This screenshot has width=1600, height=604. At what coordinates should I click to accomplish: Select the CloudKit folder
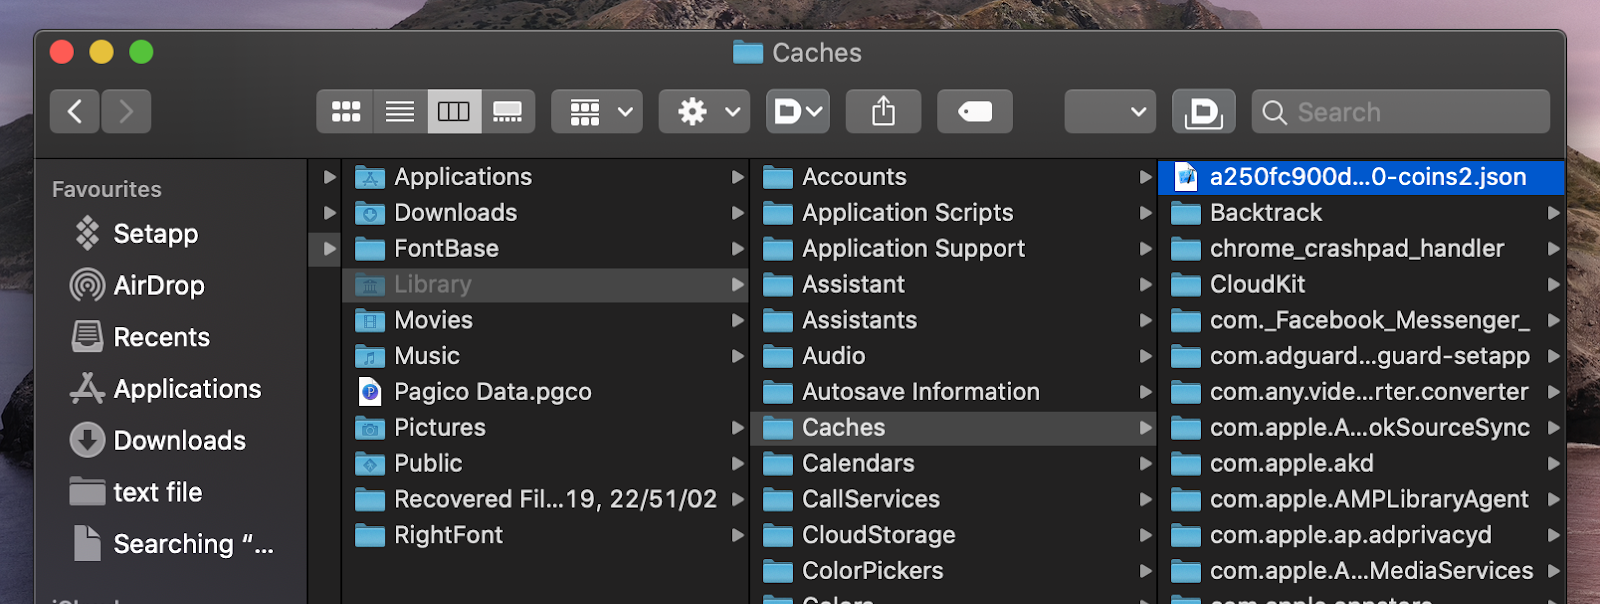pos(1362,285)
